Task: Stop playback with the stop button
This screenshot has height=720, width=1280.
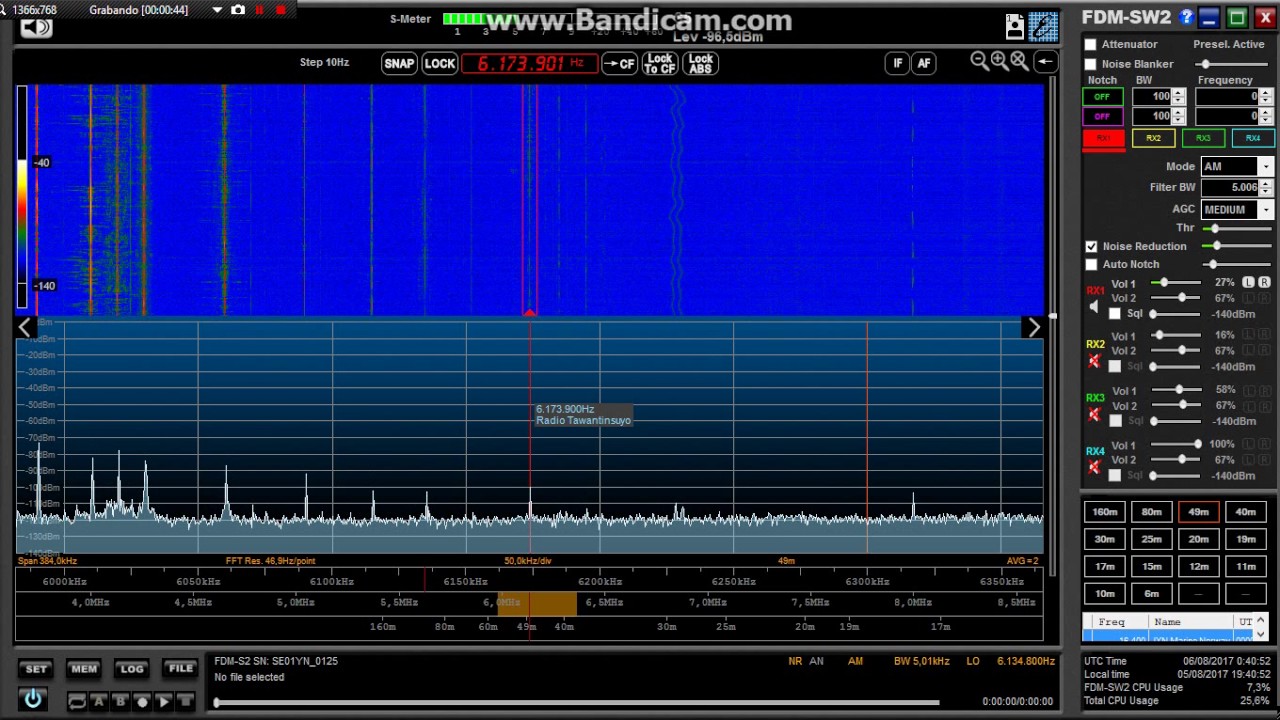Action: point(186,701)
